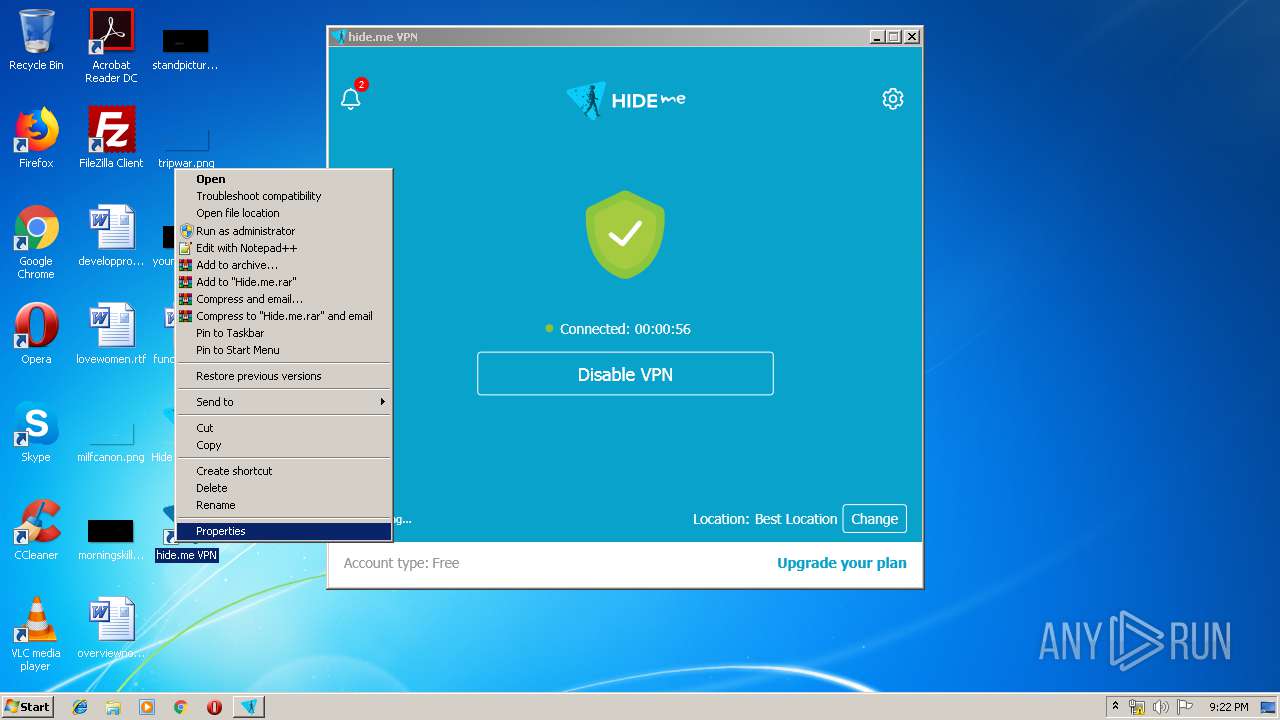Select the lovewomen.rtf document icon
Image resolution: width=1280 pixels, height=720 pixels.
111,334
